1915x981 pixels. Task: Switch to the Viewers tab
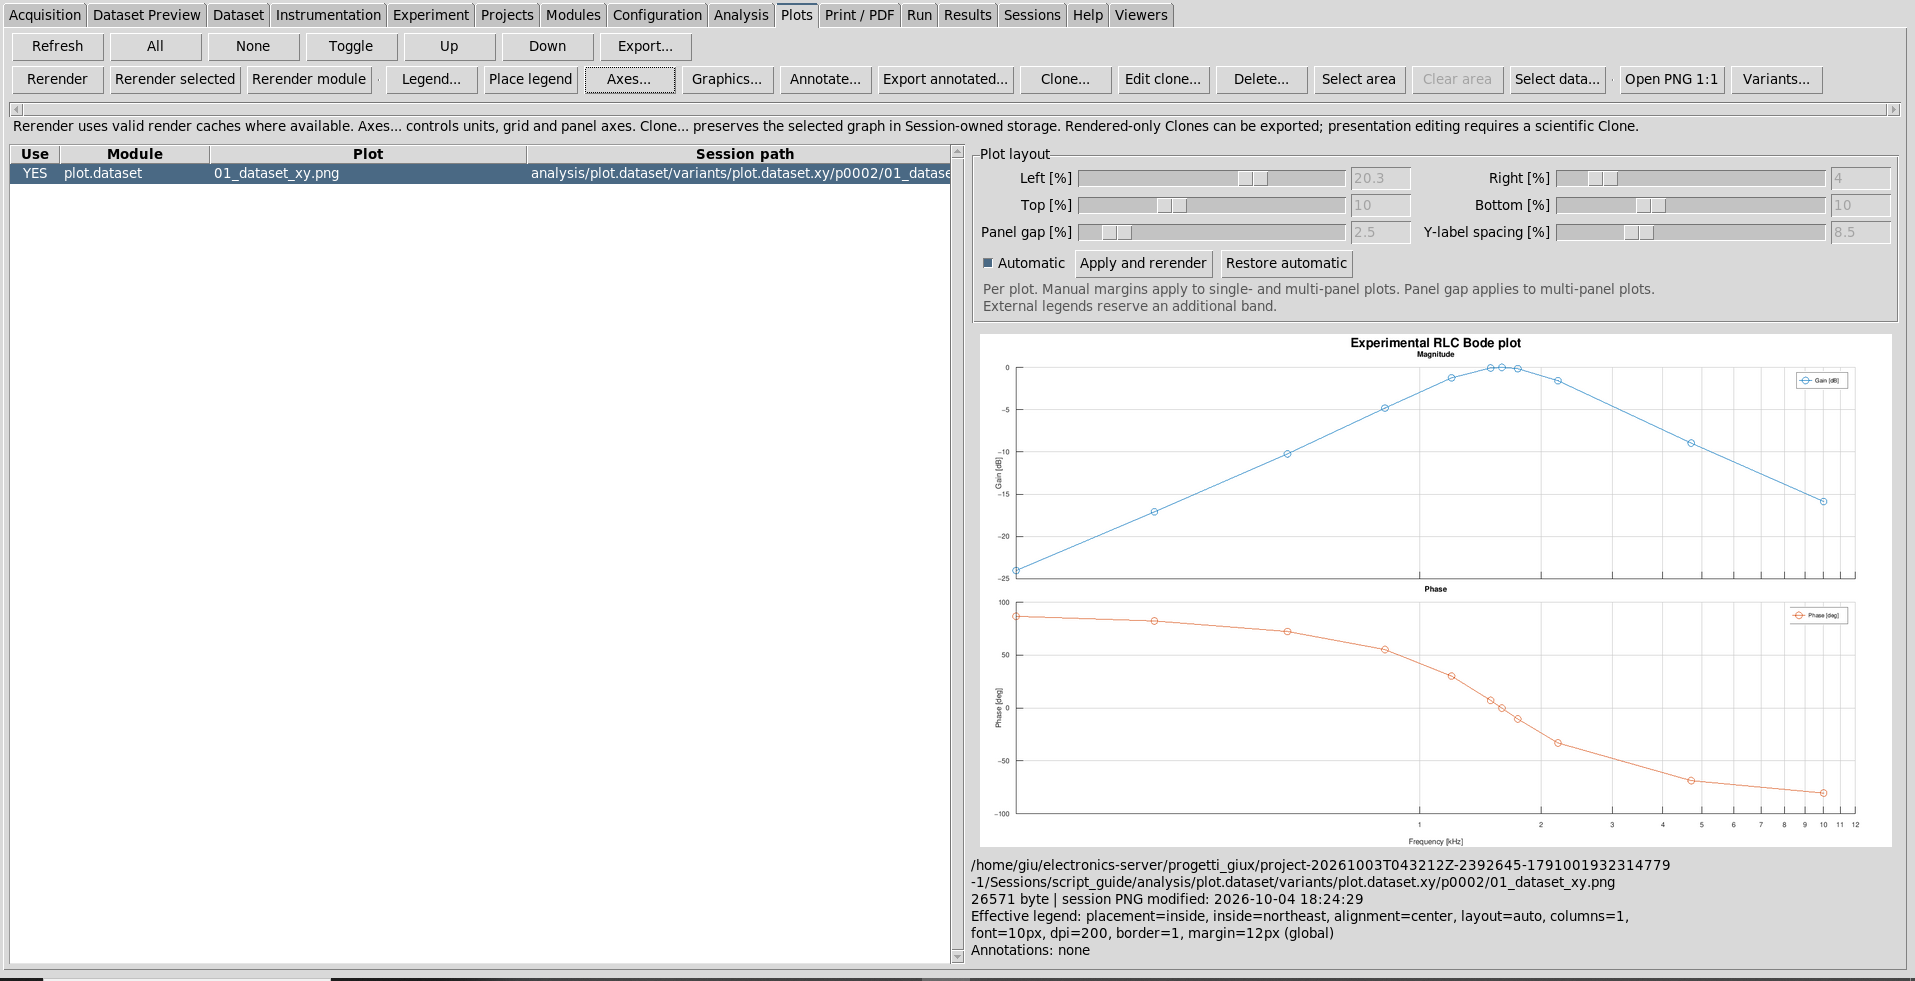(x=1141, y=15)
